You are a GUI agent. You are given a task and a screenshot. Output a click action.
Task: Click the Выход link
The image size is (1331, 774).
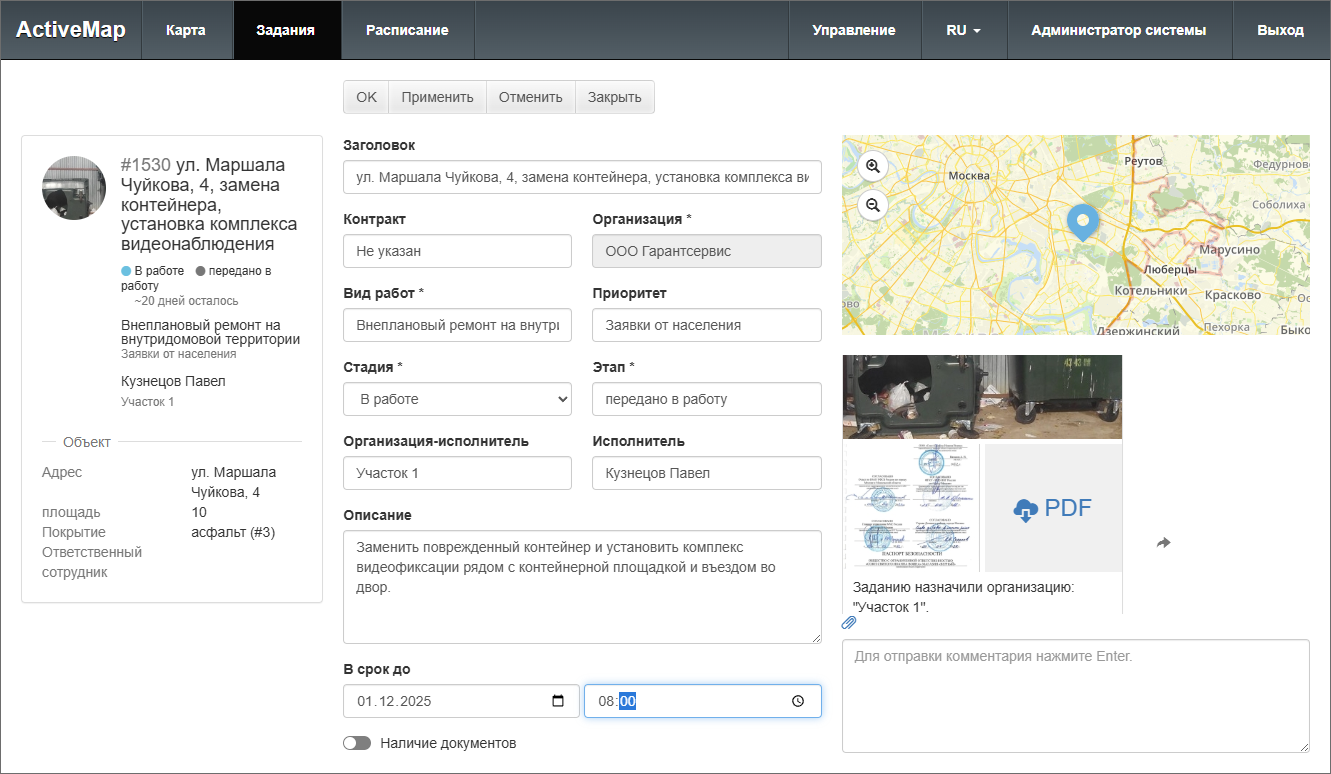click(1280, 30)
